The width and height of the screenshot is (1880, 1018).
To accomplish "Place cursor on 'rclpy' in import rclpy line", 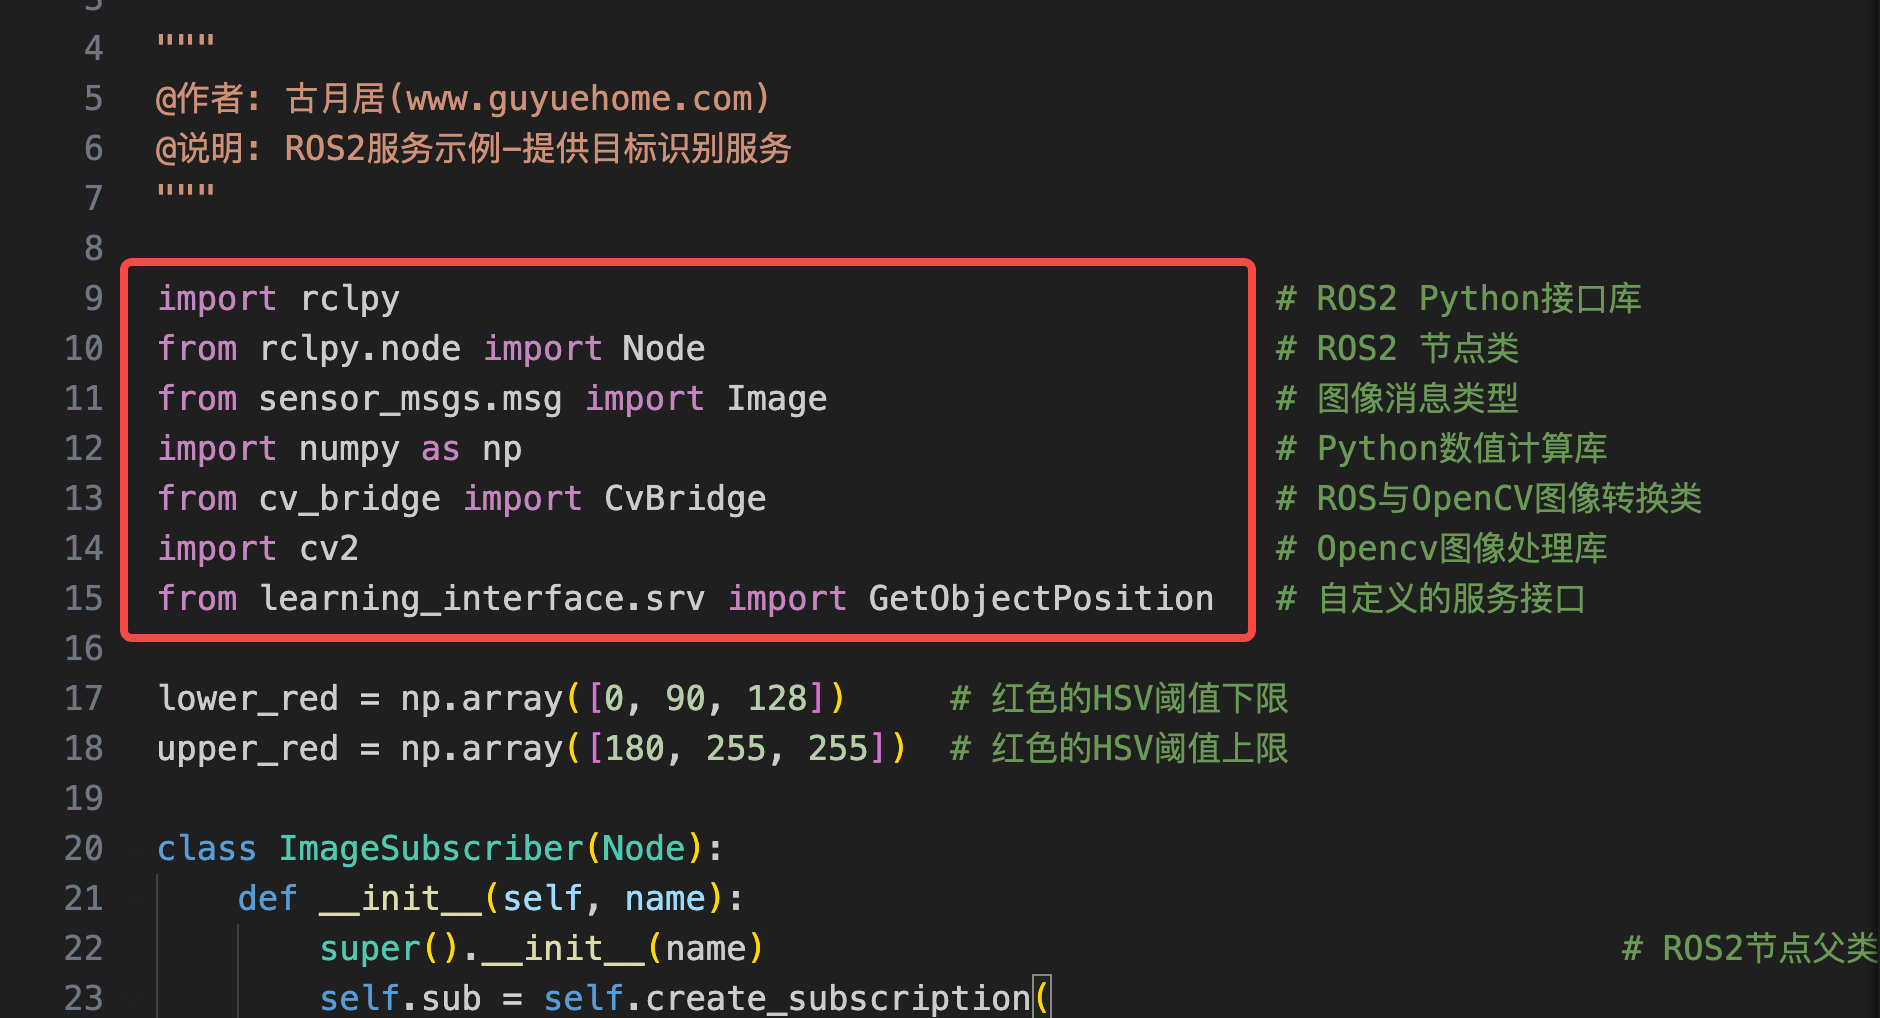I will 350,299.
